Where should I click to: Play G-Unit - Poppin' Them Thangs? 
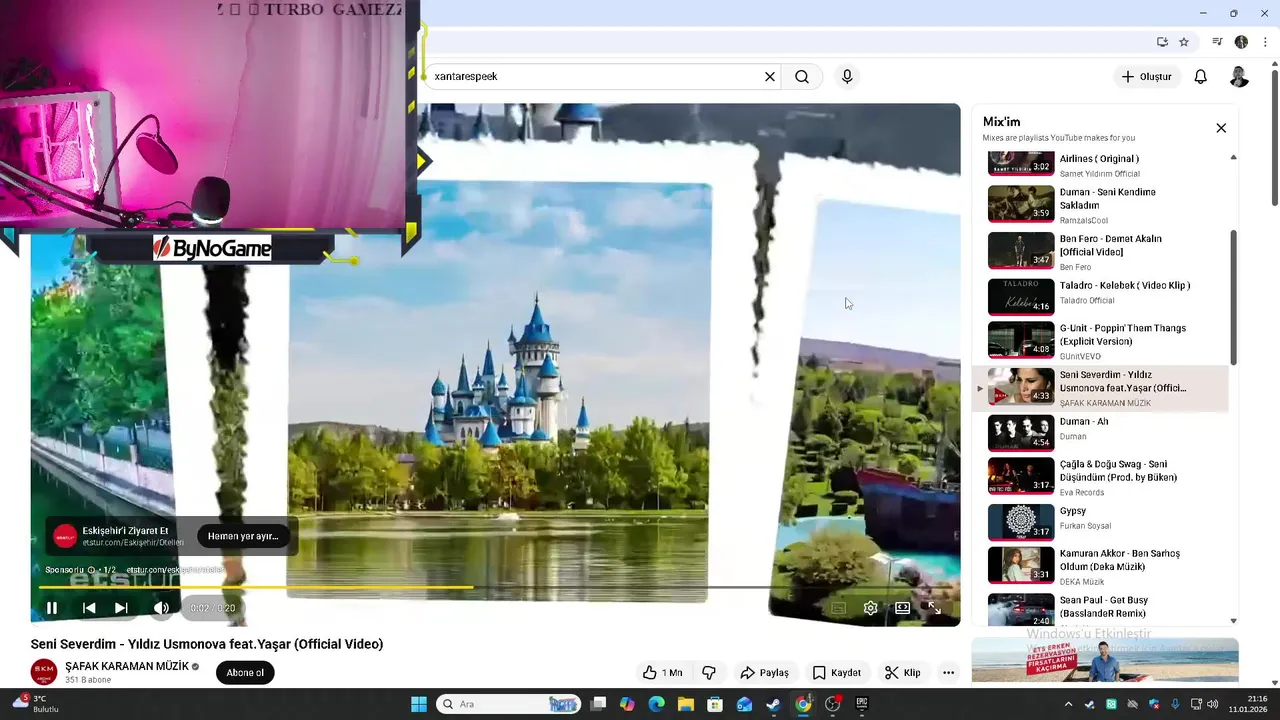point(1100,340)
